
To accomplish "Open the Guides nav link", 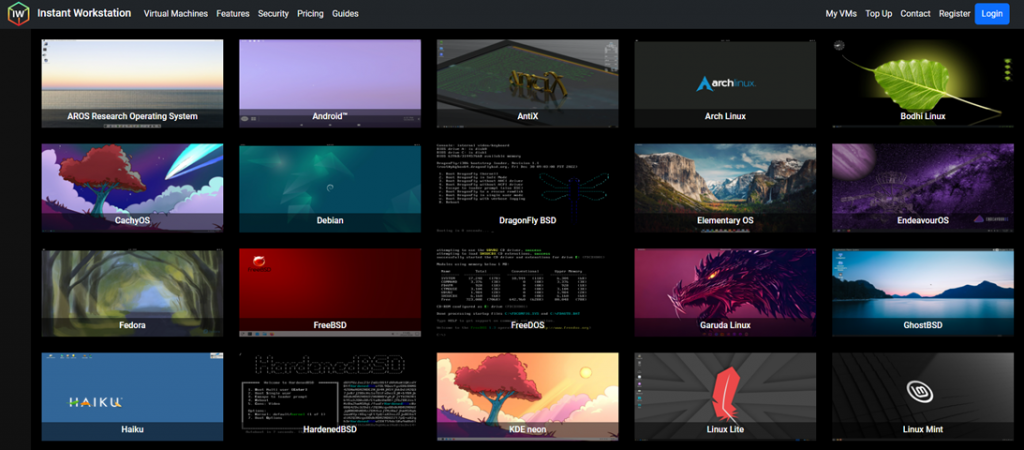I will pyautogui.click(x=345, y=14).
